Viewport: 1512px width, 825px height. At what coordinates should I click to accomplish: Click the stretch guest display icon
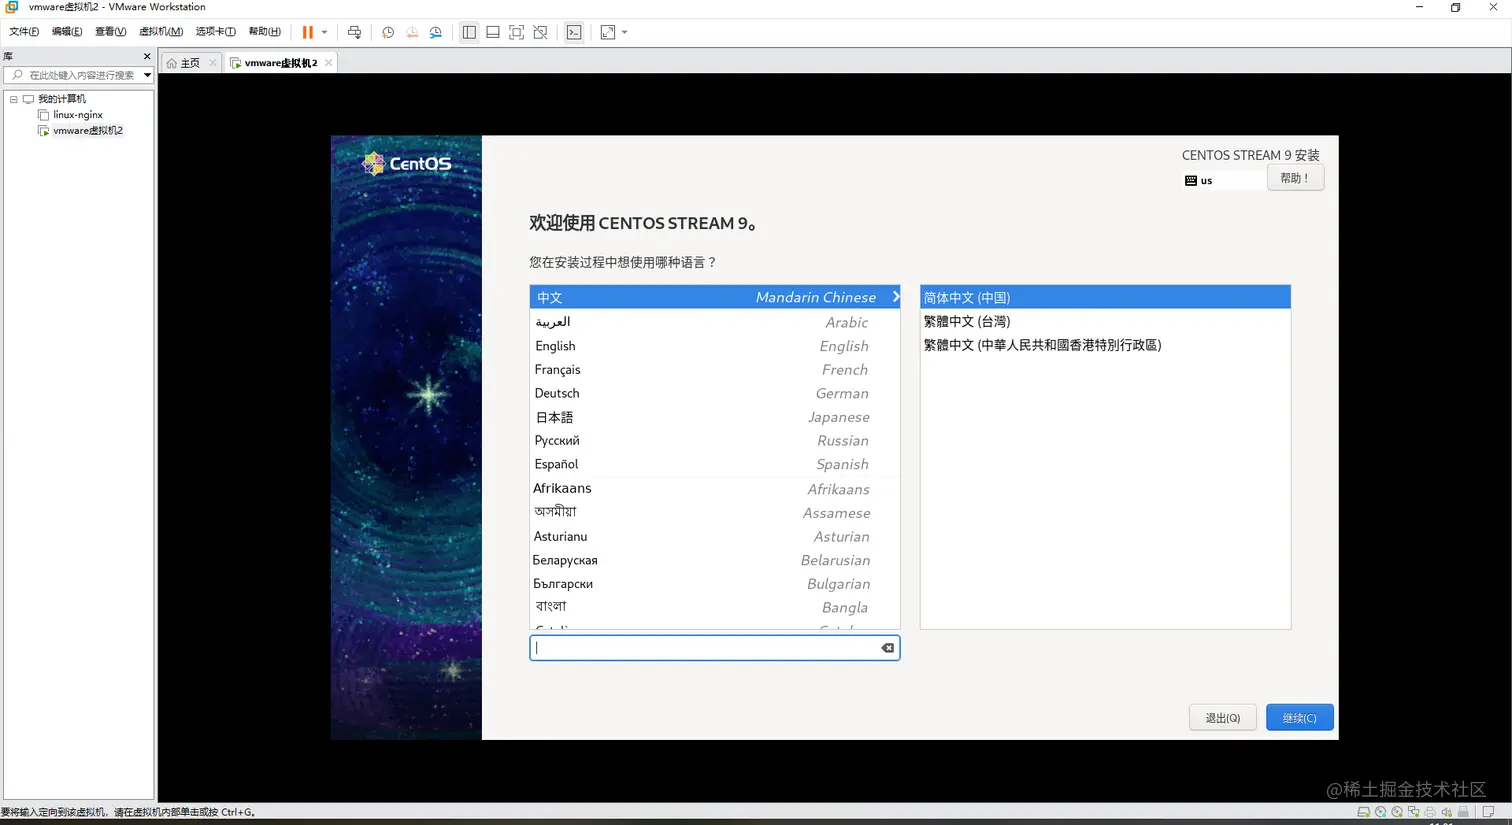[608, 32]
